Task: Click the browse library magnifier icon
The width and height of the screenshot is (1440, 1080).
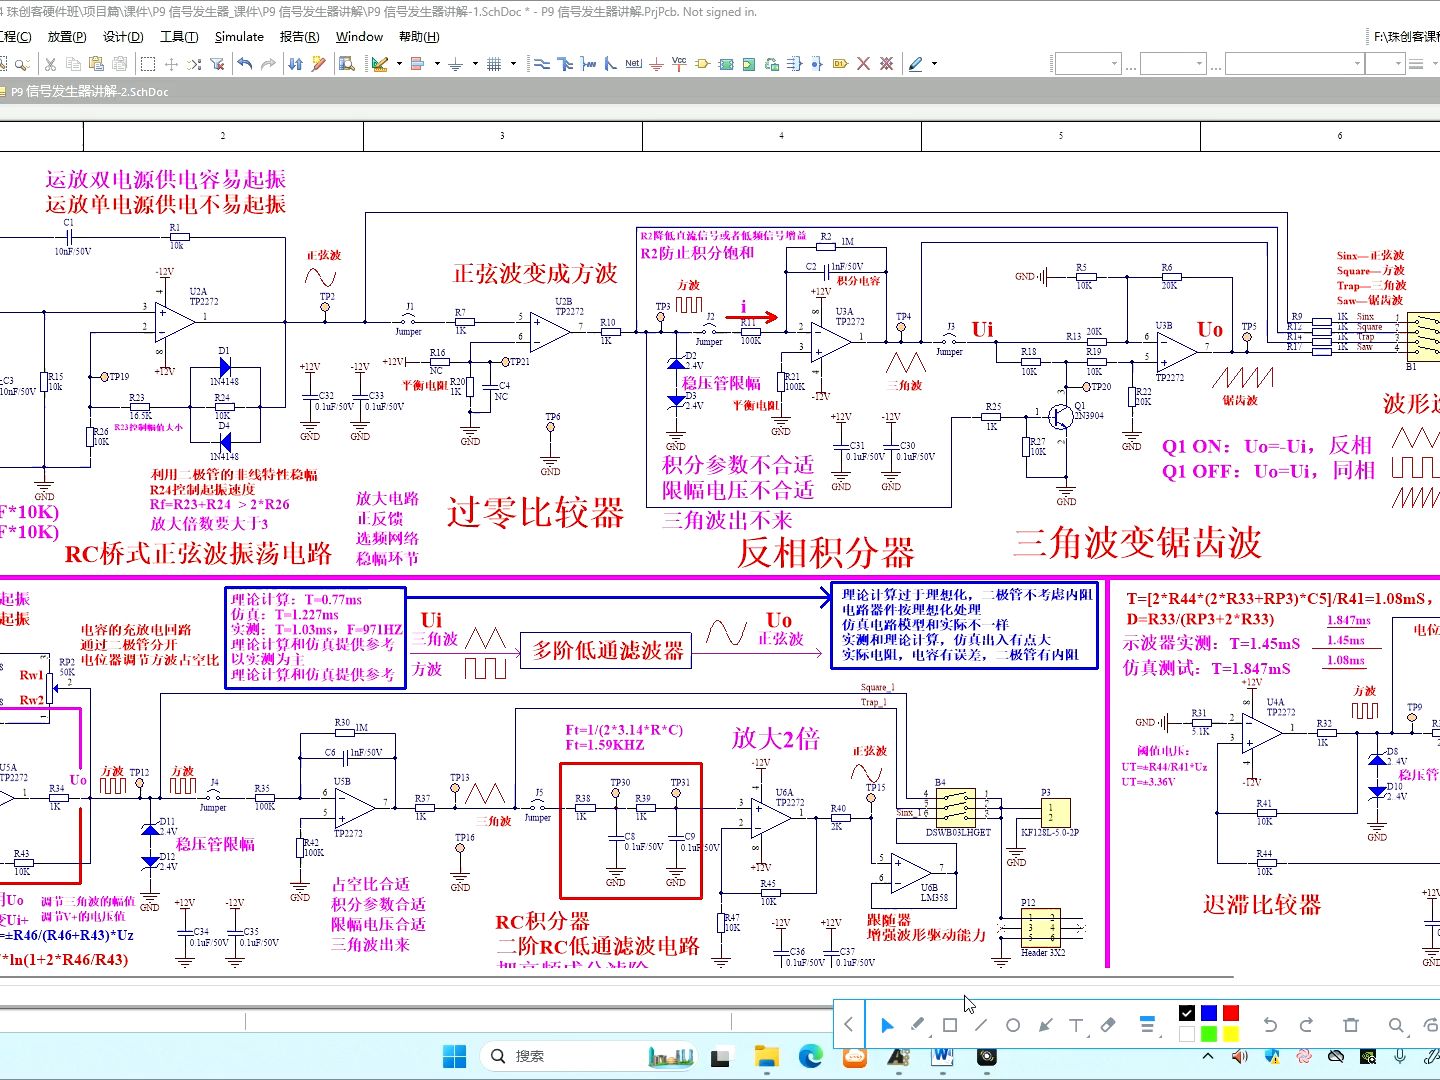Action: 346,64
